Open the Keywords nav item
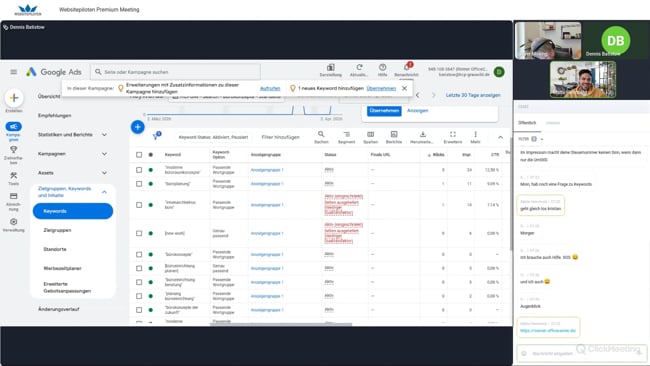Screen dimensions: 650x366 [73, 211]
